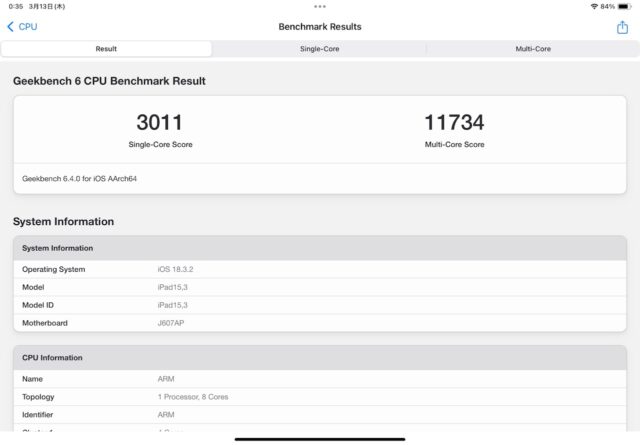Tap the home indicator bar
Viewport: 640px width, 445px height.
tap(320, 439)
